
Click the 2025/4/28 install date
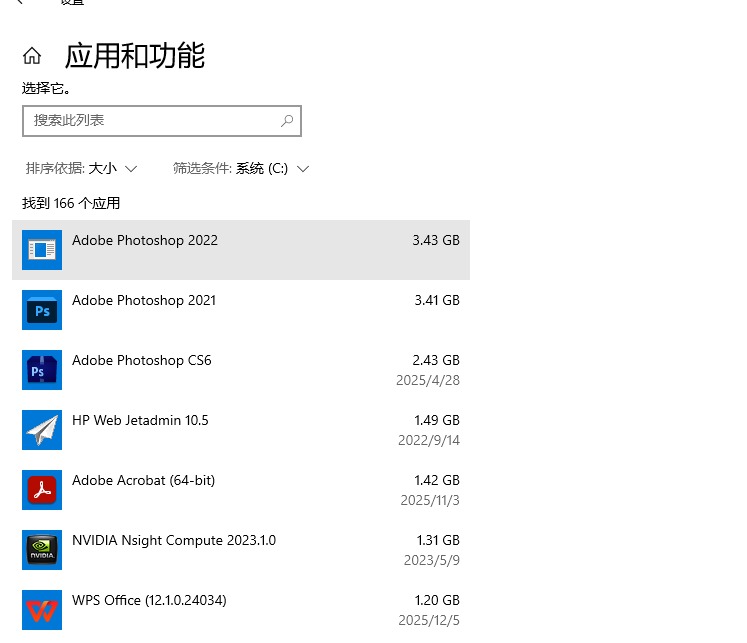(428, 380)
